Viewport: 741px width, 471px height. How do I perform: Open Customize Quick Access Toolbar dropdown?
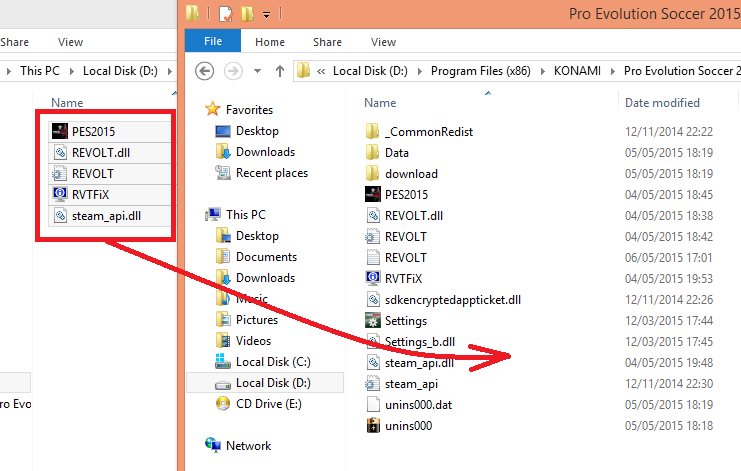click(267, 15)
